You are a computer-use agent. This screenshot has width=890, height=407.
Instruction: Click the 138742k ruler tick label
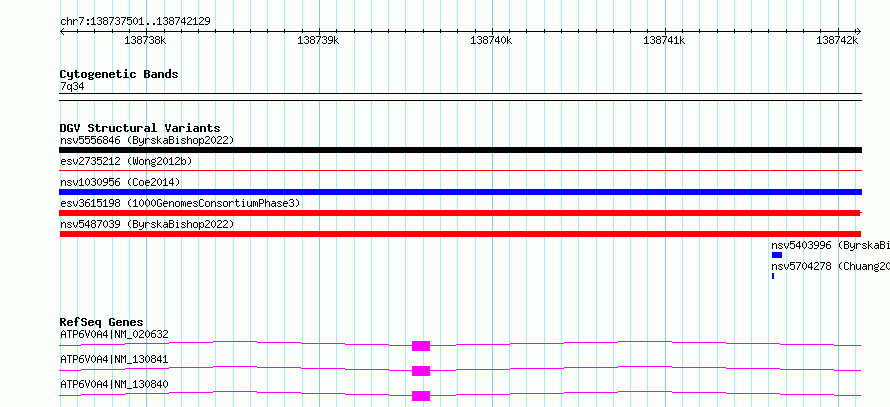837,40
